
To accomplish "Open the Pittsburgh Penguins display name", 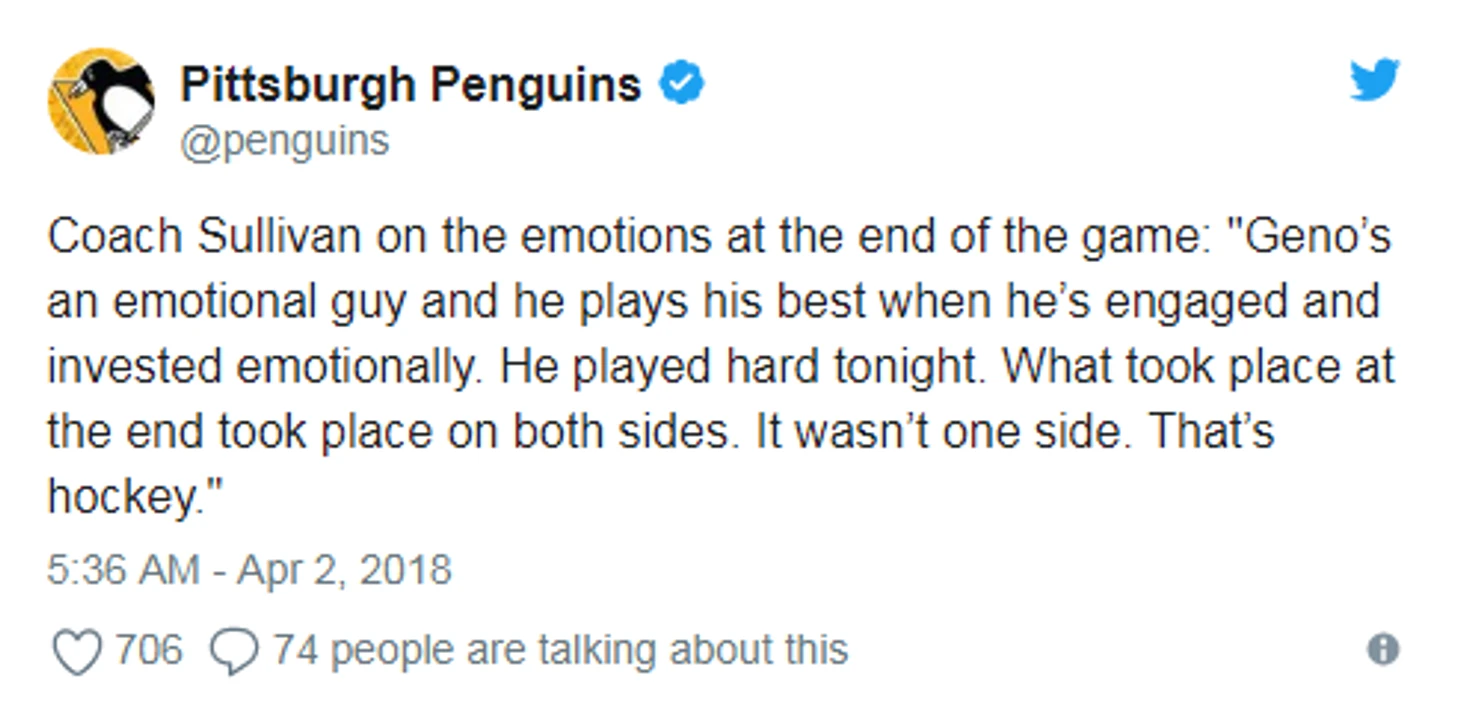I will 411,84.
